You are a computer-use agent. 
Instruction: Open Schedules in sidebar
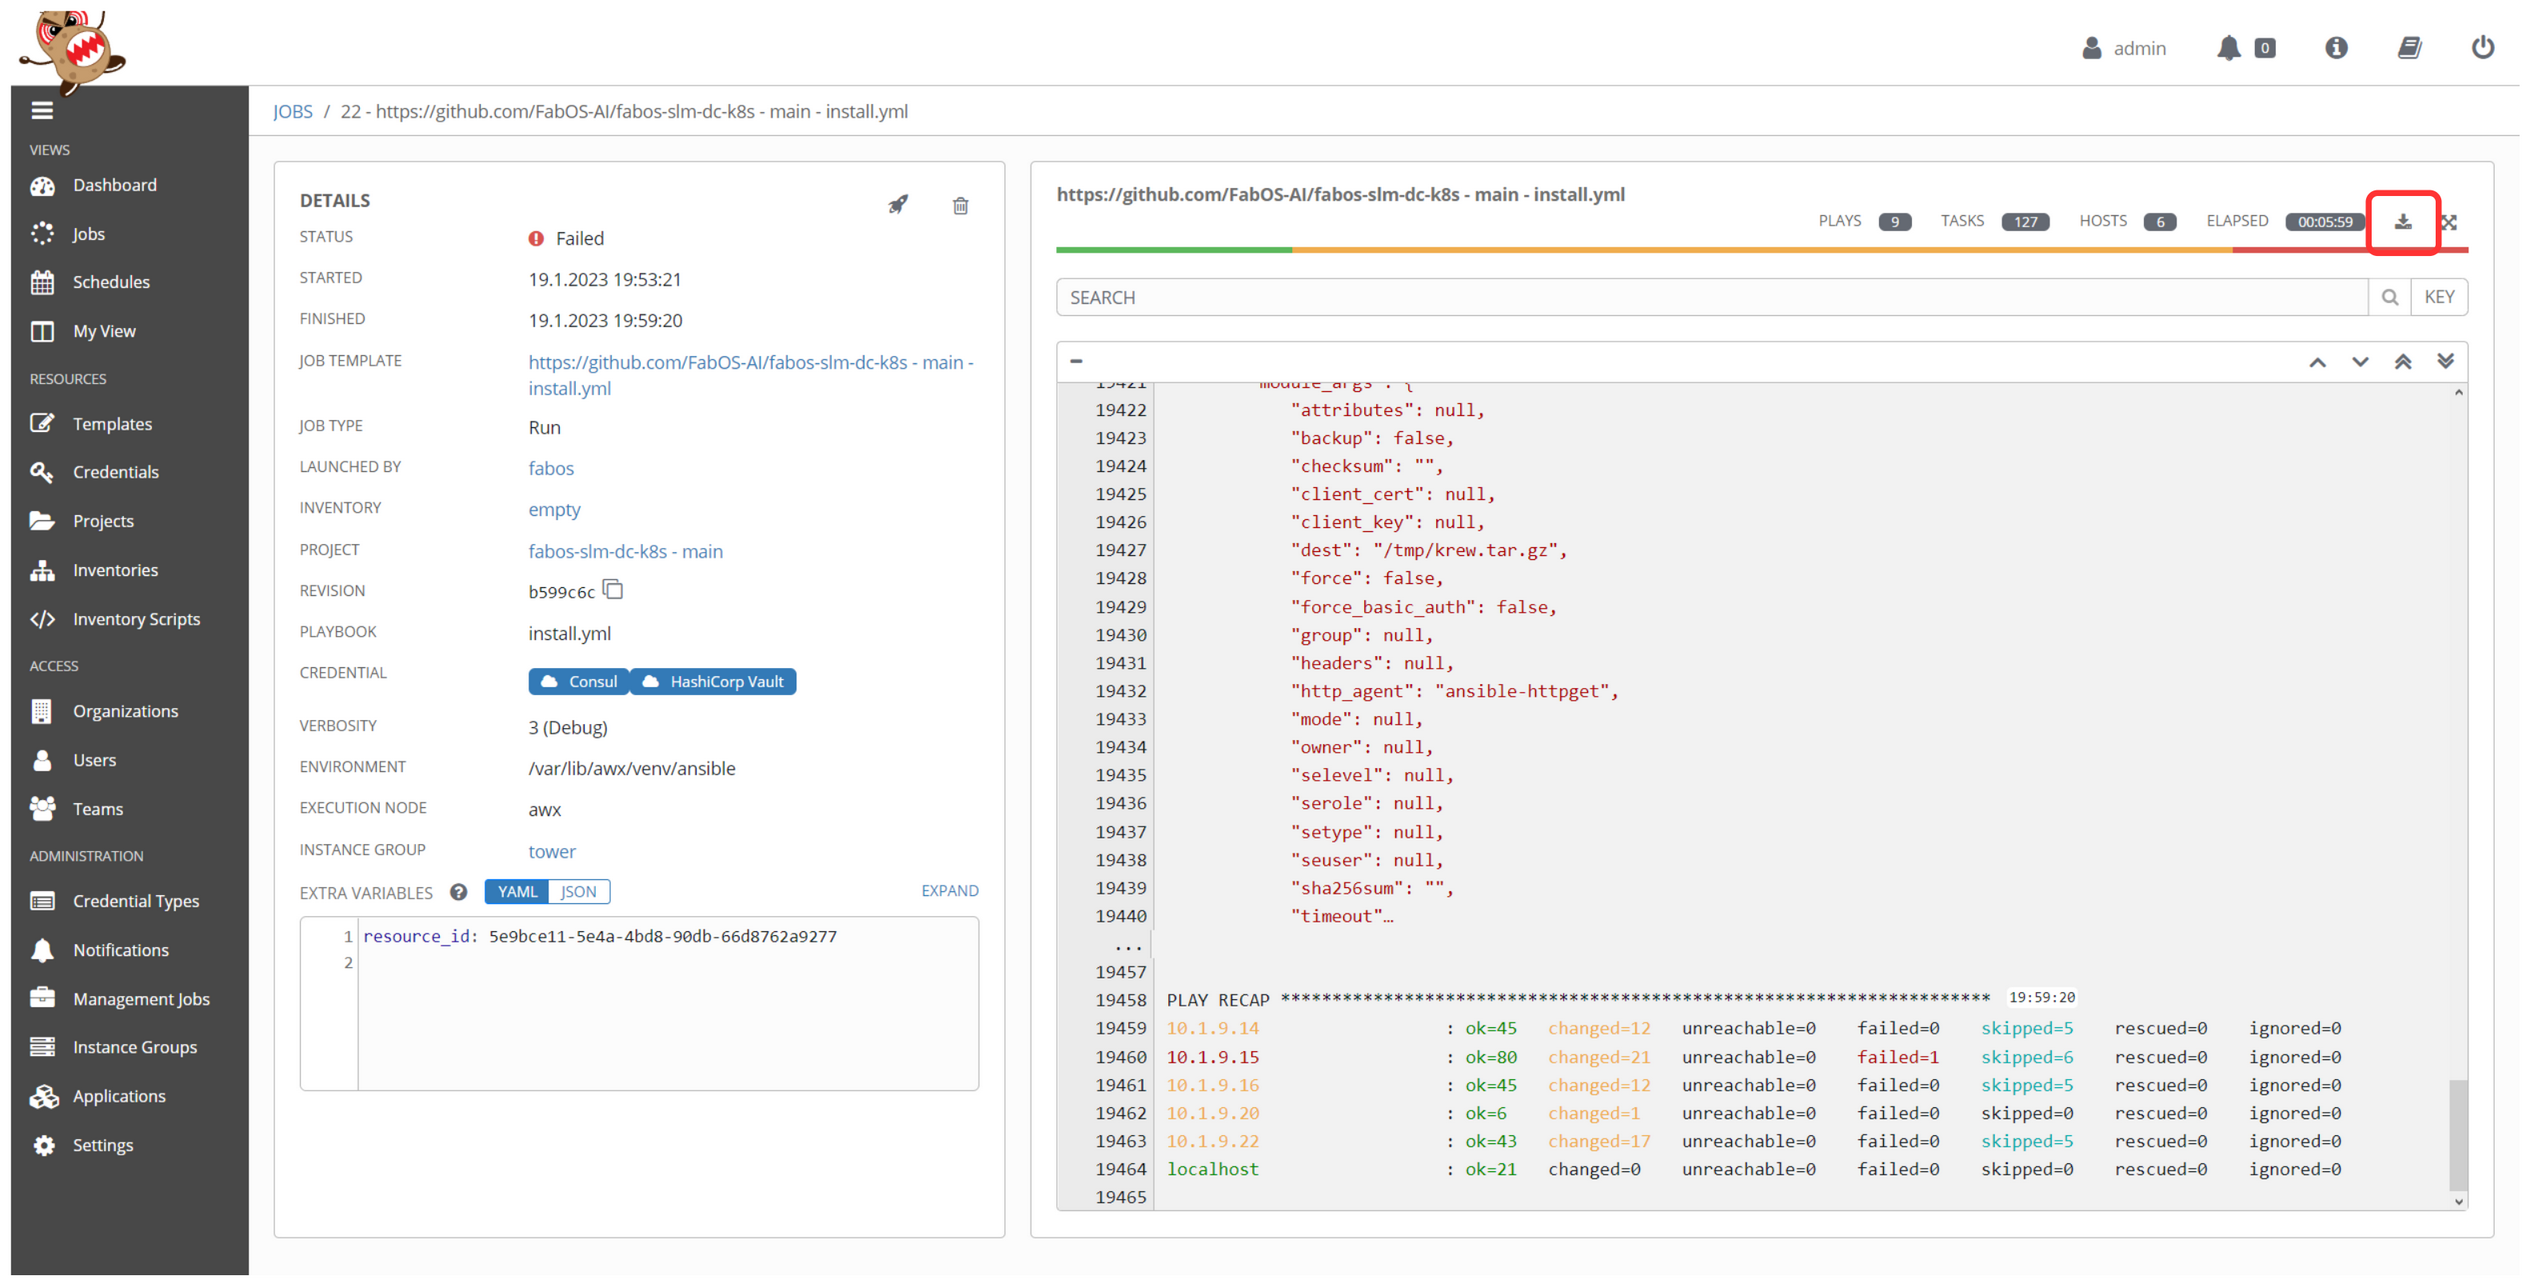[x=110, y=282]
